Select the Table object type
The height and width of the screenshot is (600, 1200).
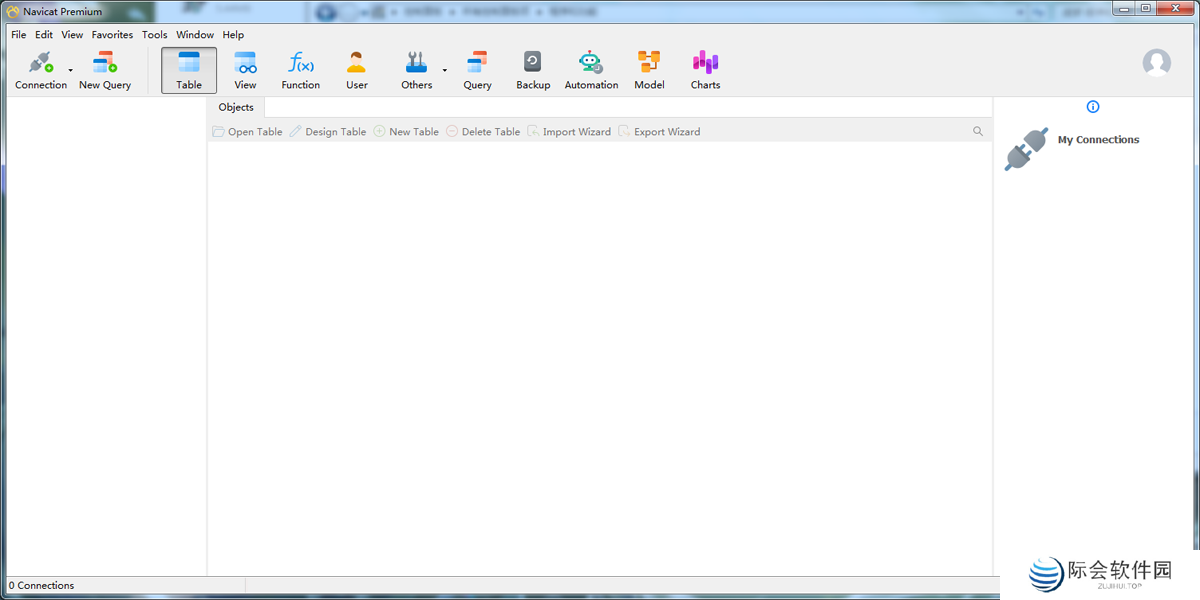point(188,68)
